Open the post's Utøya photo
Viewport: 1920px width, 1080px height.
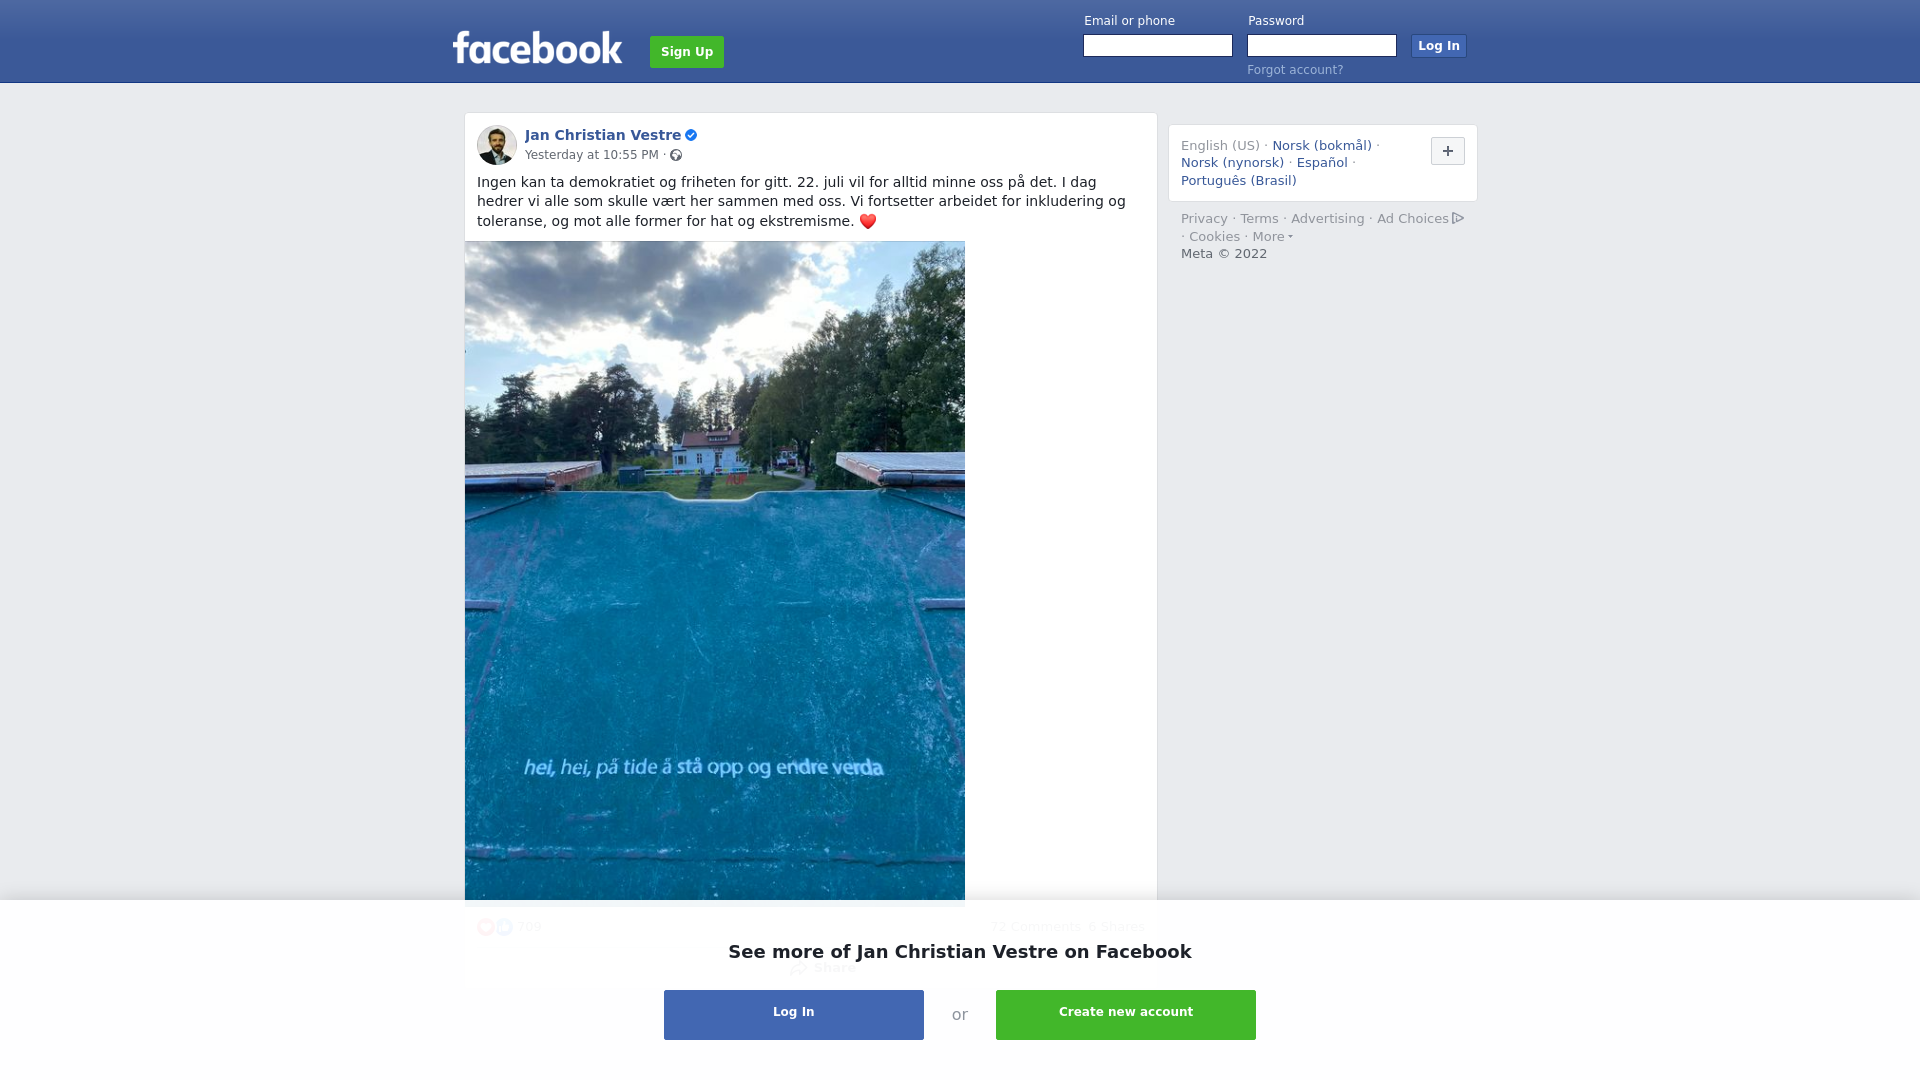coord(715,571)
